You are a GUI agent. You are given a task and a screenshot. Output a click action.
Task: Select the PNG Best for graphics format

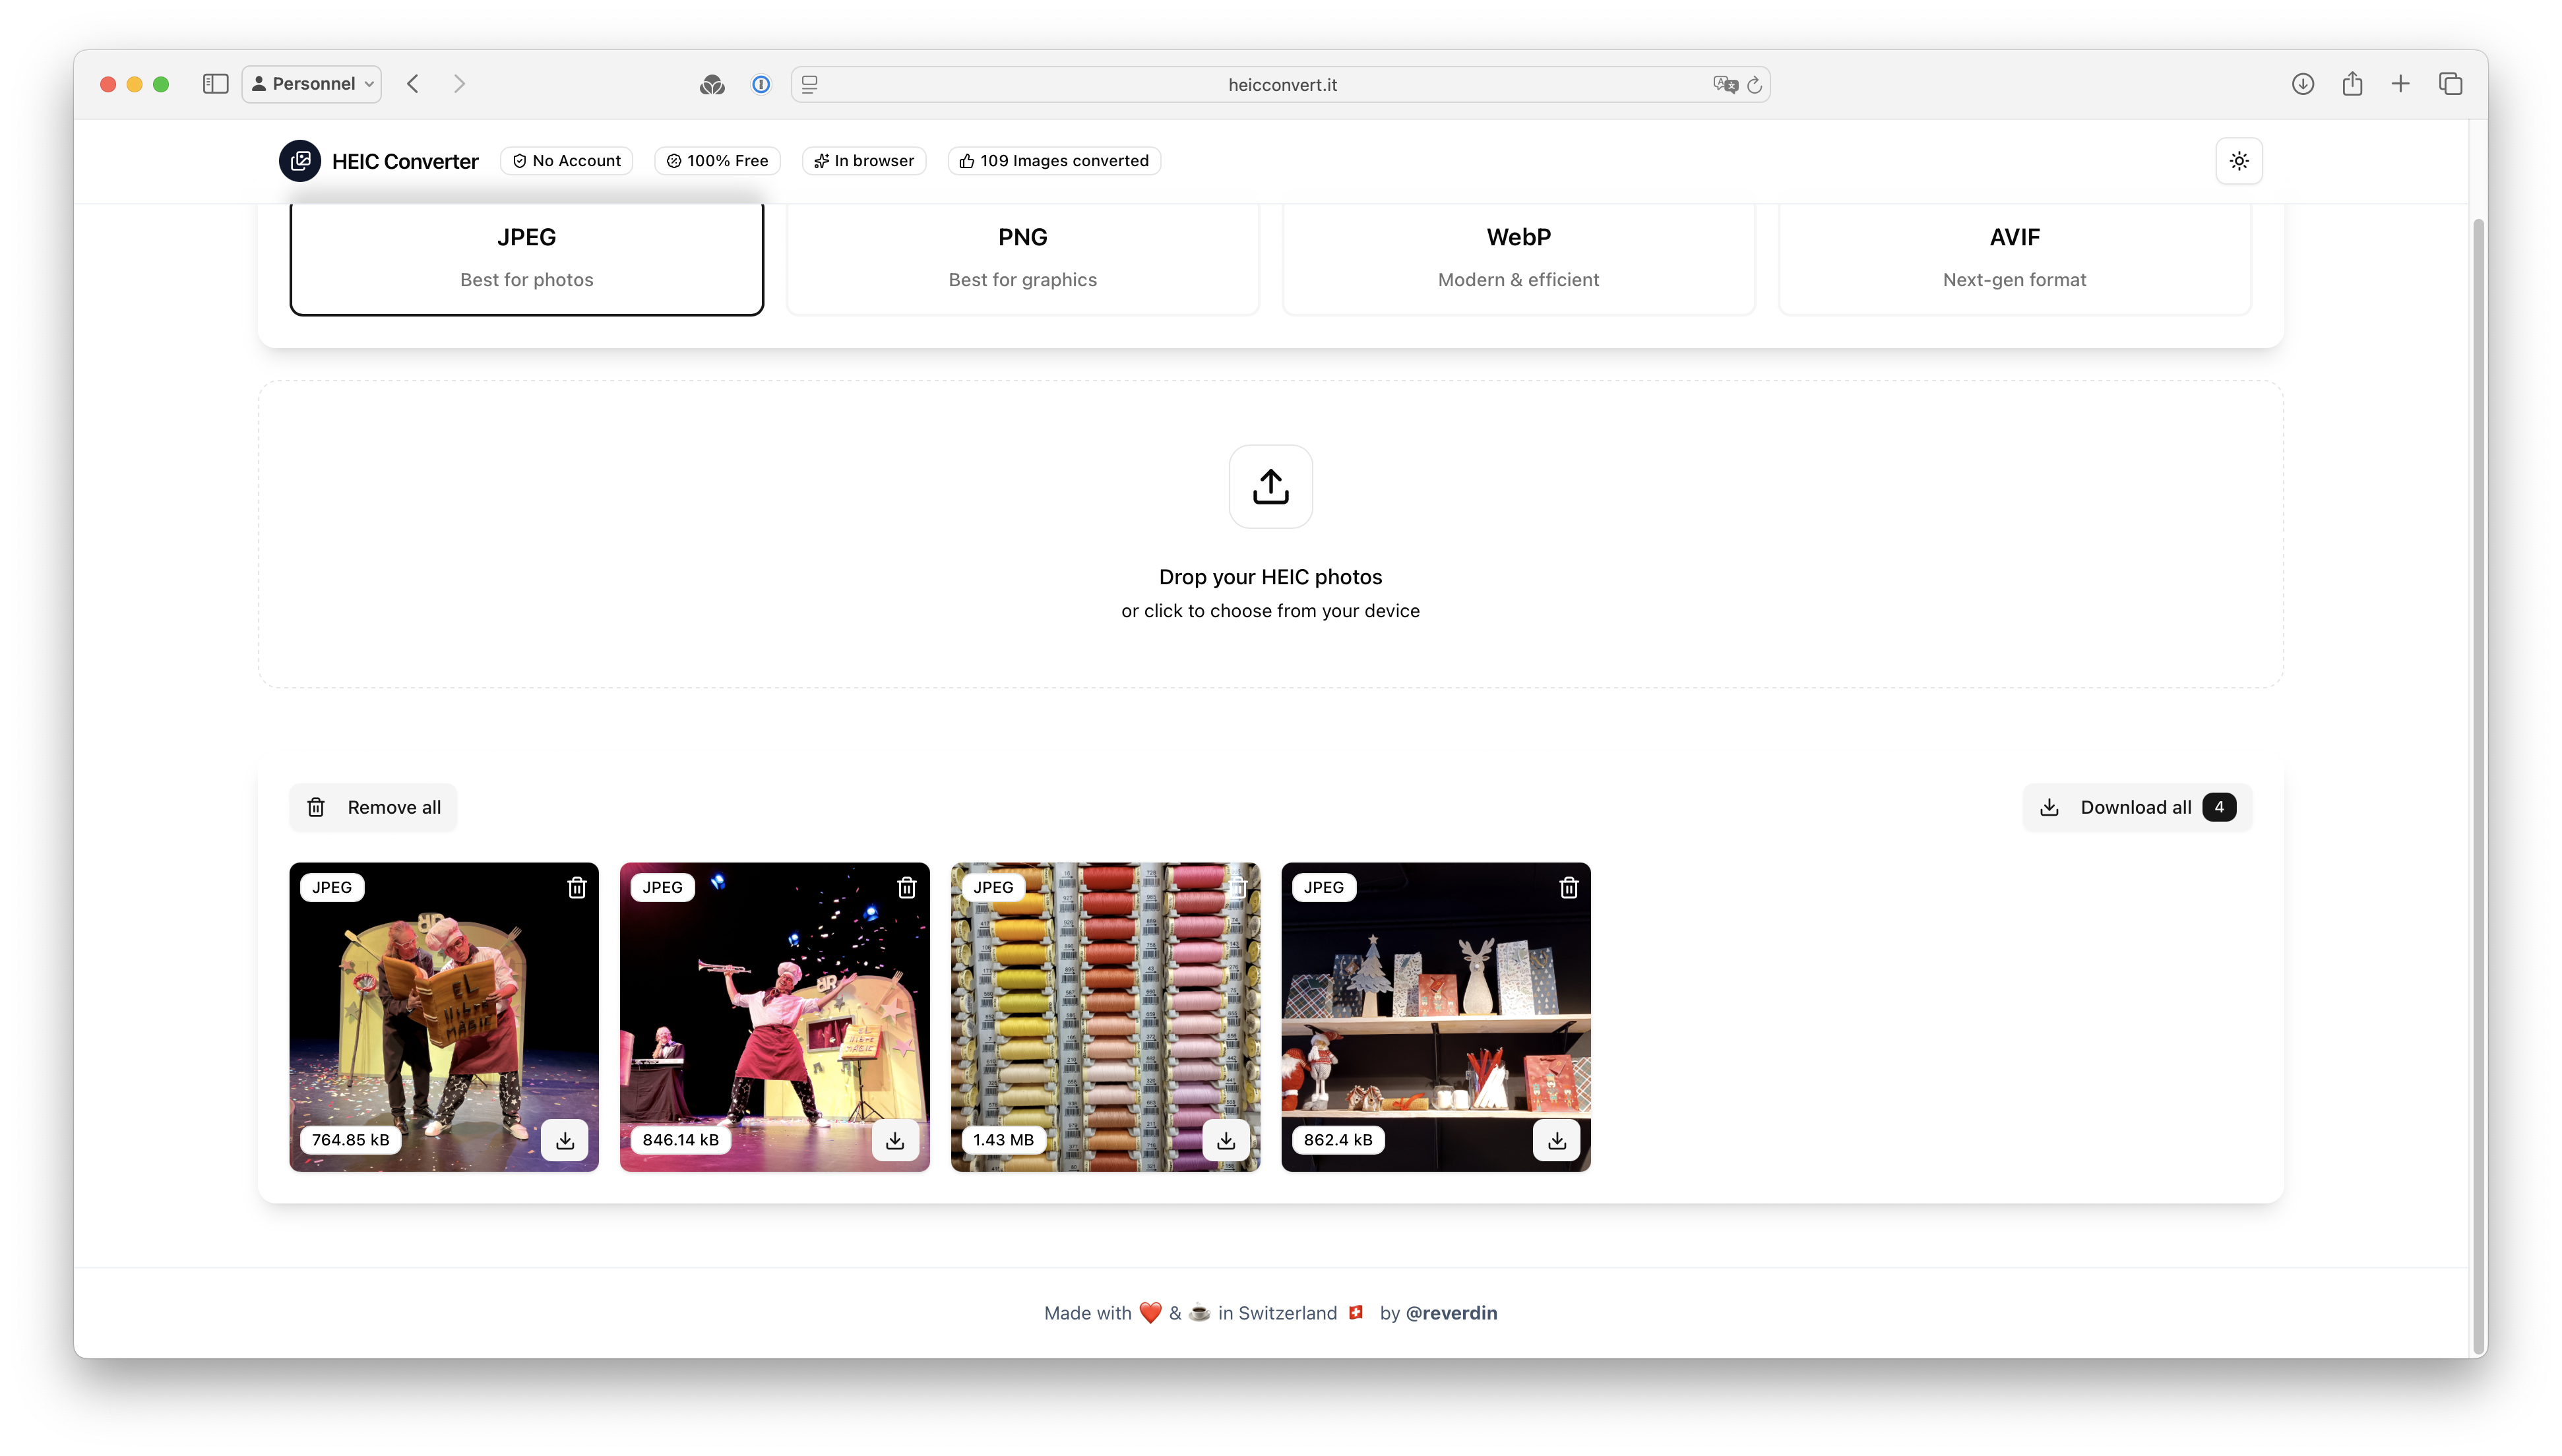(1021, 258)
